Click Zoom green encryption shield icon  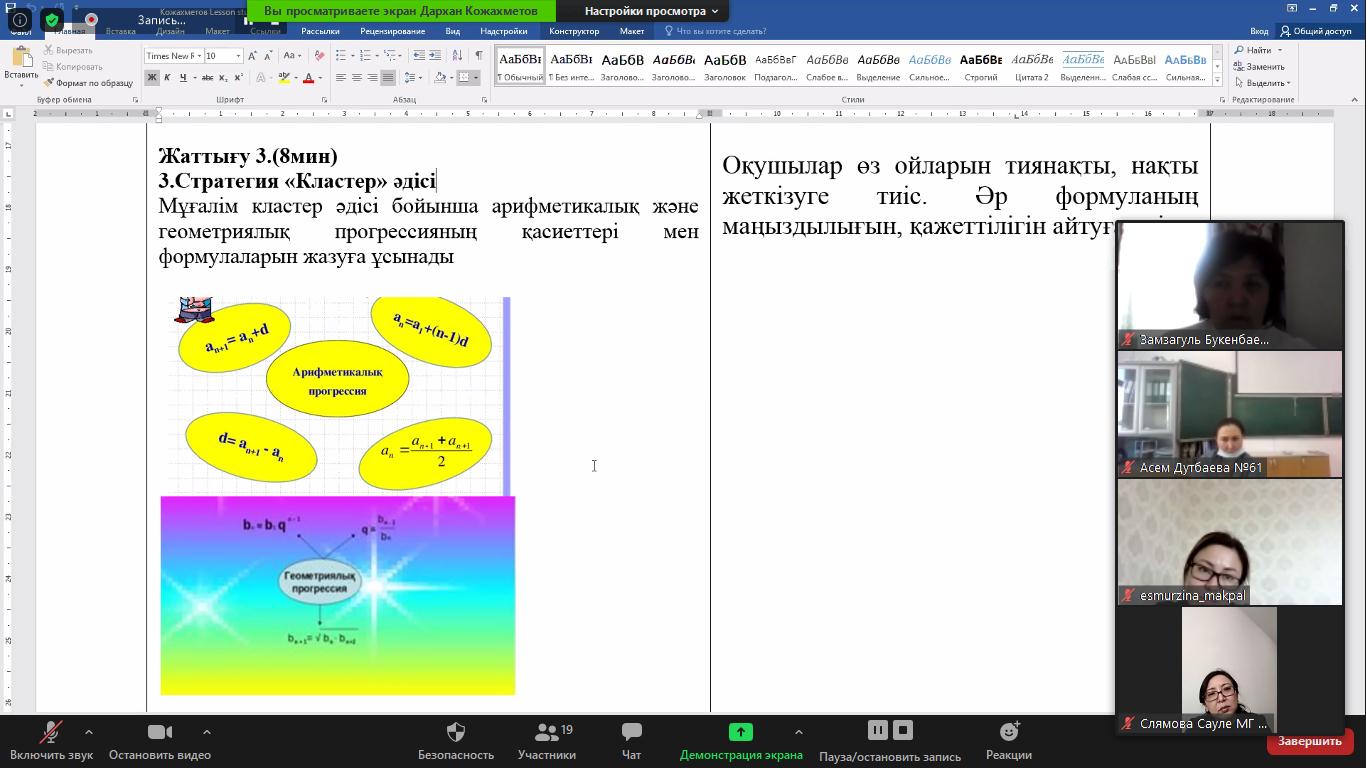(52, 19)
